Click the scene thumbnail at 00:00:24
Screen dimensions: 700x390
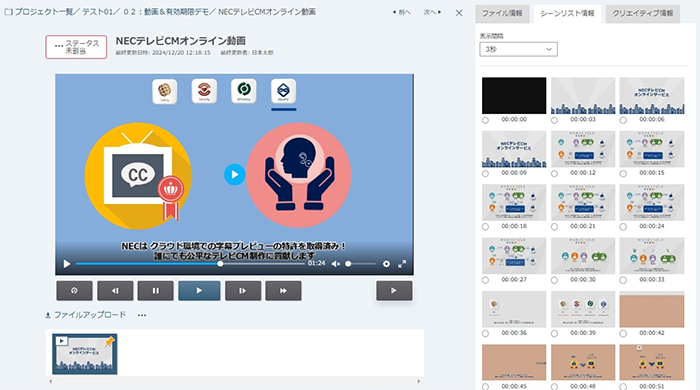tap(652, 202)
